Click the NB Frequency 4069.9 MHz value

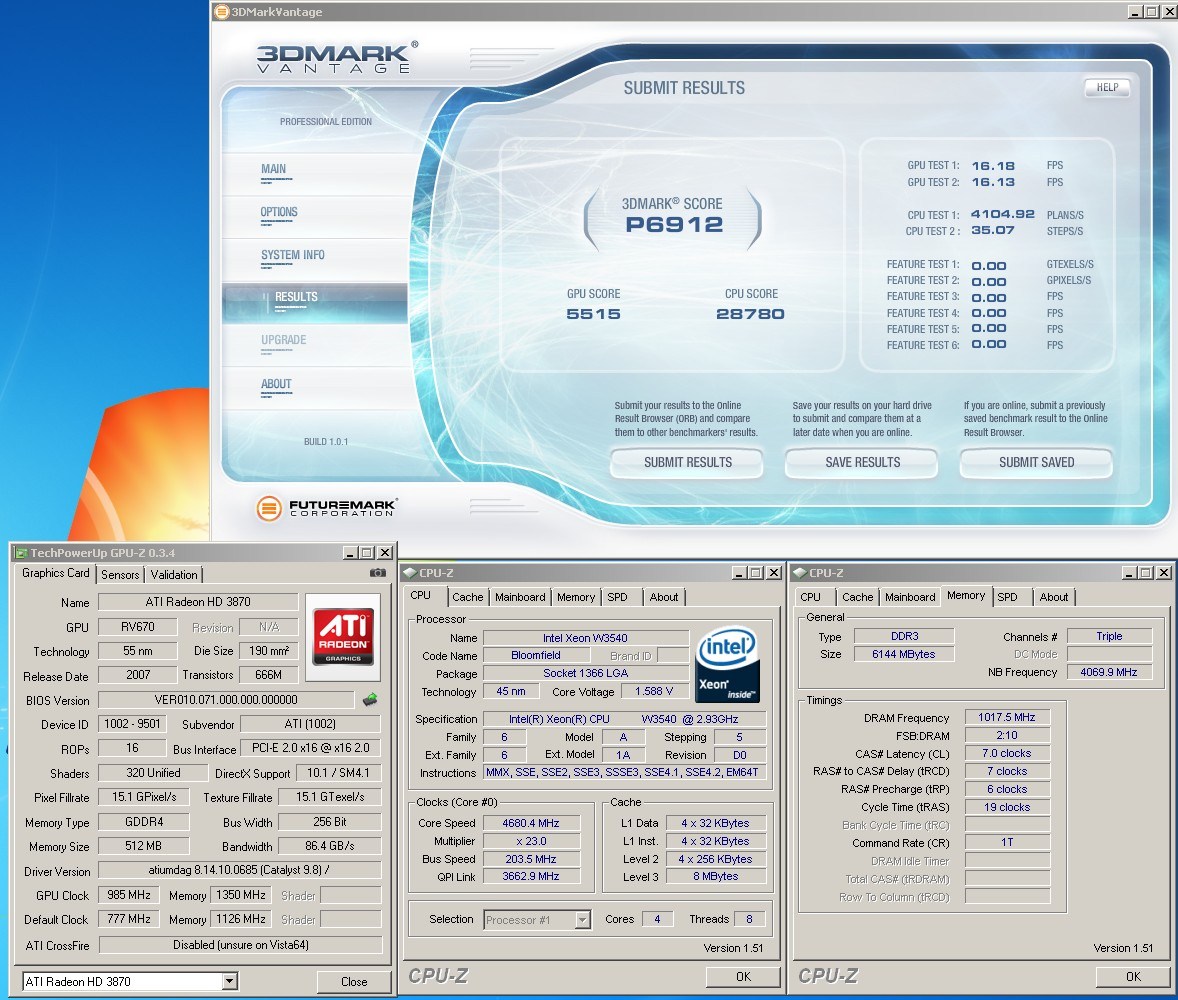(x=1109, y=672)
